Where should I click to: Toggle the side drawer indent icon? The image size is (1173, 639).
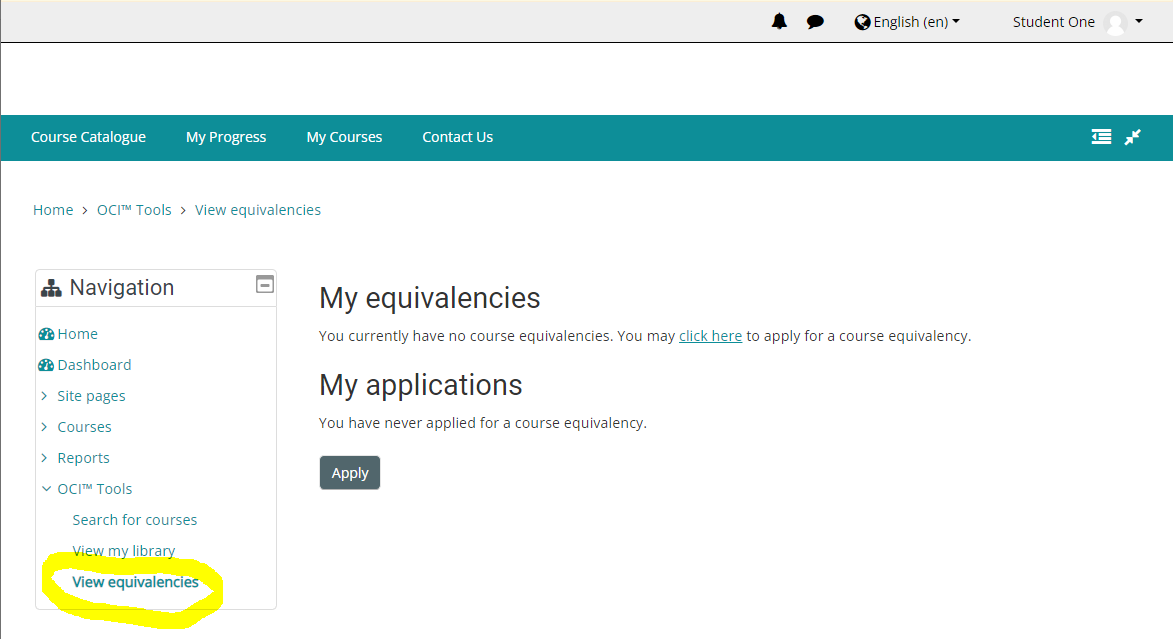[1101, 137]
